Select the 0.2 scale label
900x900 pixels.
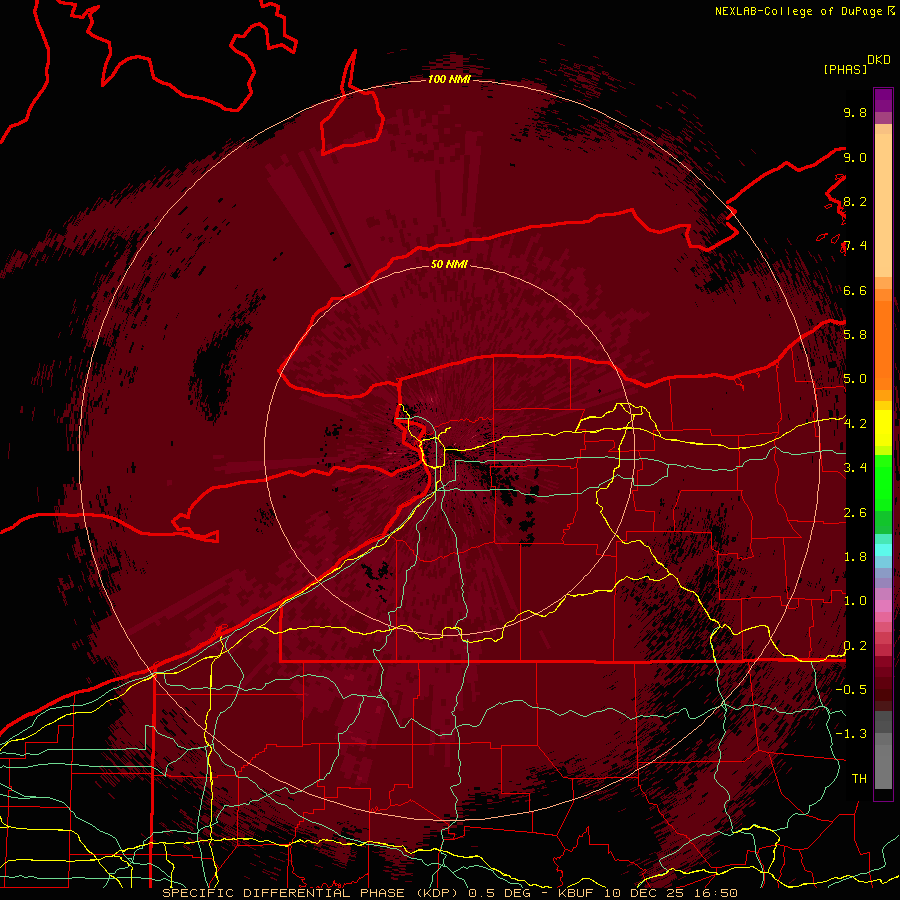click(855, 646)
